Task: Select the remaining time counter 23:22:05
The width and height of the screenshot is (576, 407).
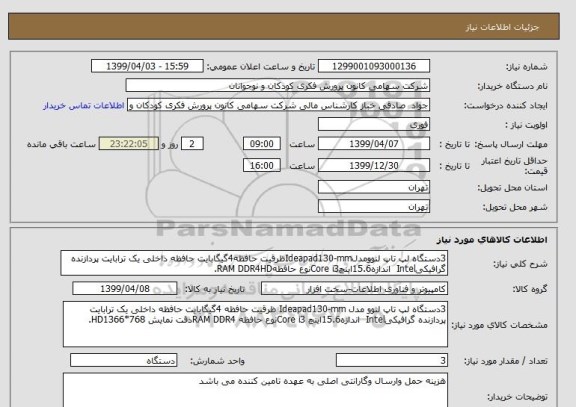Action: coord(129,144)
